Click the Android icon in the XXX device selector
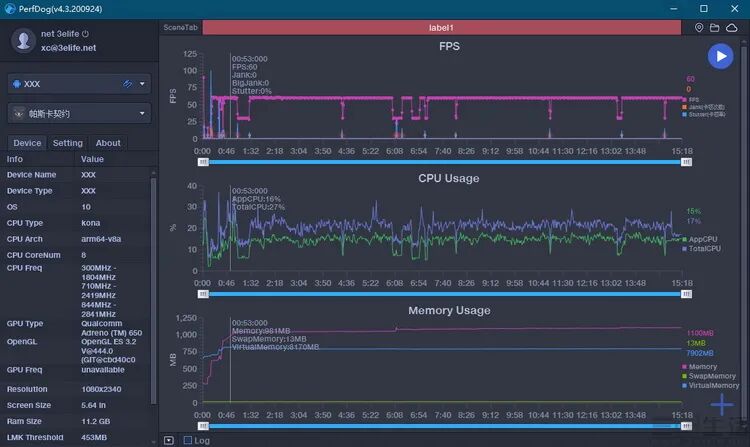 point(17,84)
